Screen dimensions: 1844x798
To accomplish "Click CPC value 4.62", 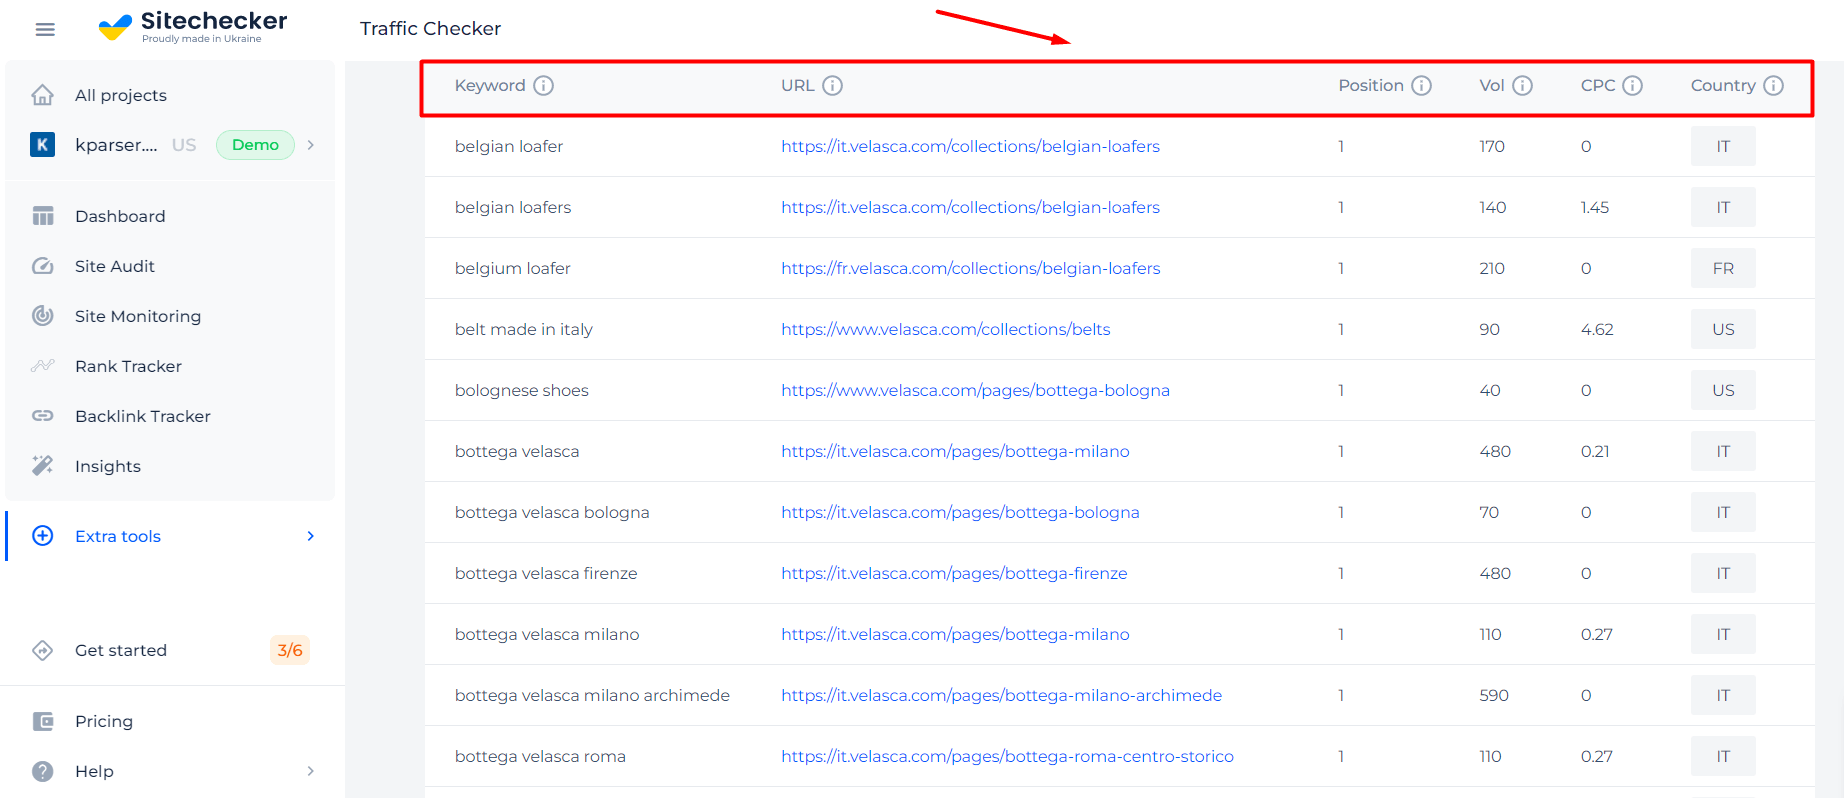I will point(1597,329).
